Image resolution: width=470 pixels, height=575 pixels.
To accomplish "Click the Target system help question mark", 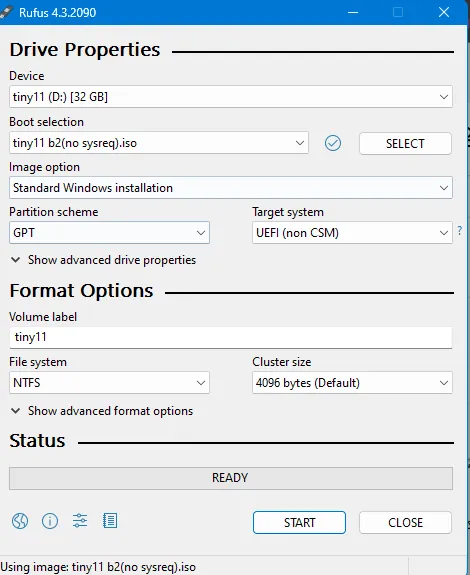I will (460, 230).
